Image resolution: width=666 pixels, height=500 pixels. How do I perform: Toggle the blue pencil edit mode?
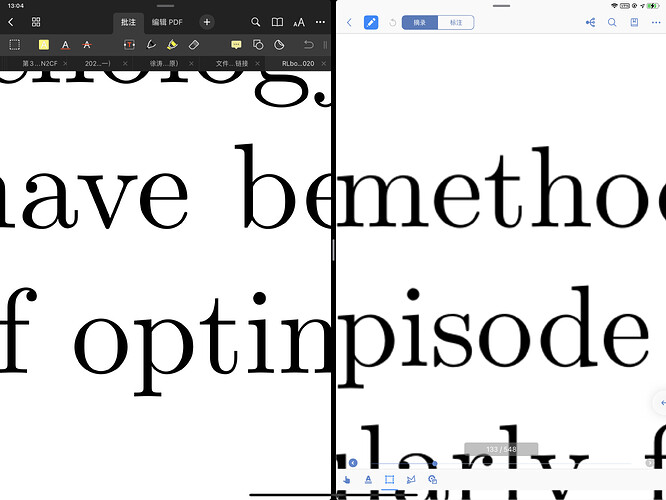[371, 23]
